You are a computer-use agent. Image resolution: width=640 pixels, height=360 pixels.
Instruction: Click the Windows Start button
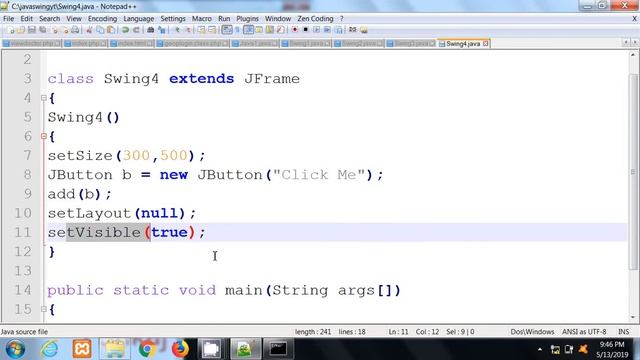coord(15,349)
